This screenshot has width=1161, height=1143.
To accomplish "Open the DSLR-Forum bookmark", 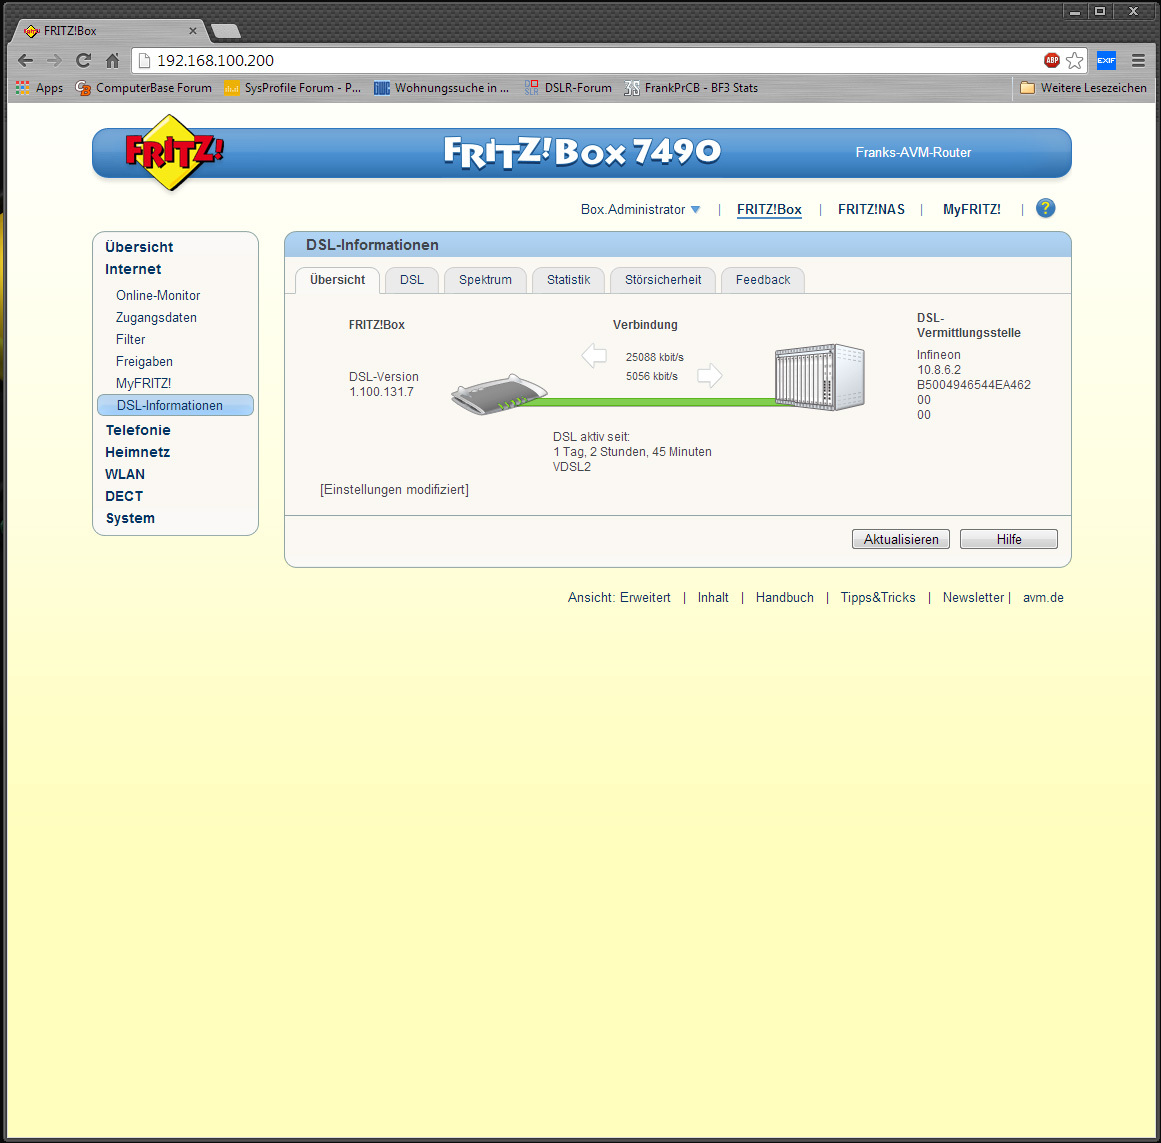I will [x=568, y=88].
